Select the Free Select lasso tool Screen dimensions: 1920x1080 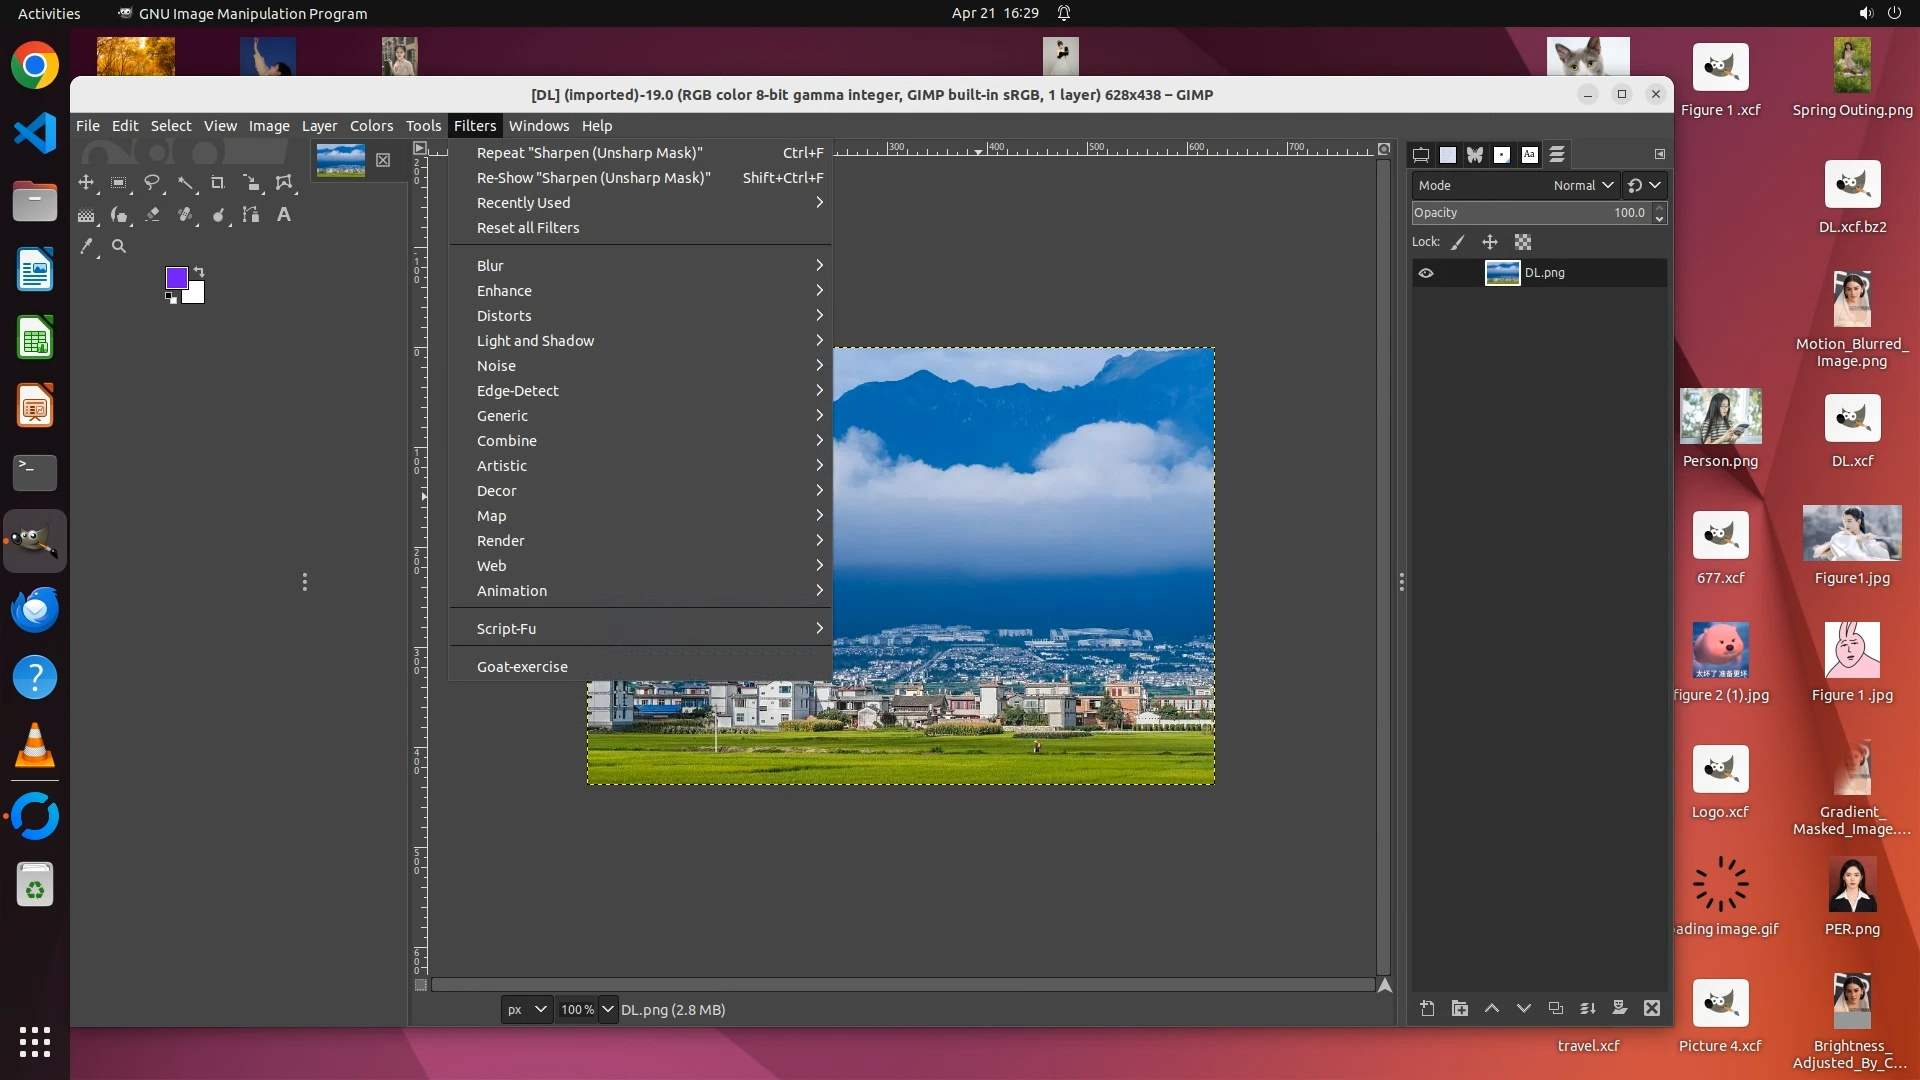[152, 183]
